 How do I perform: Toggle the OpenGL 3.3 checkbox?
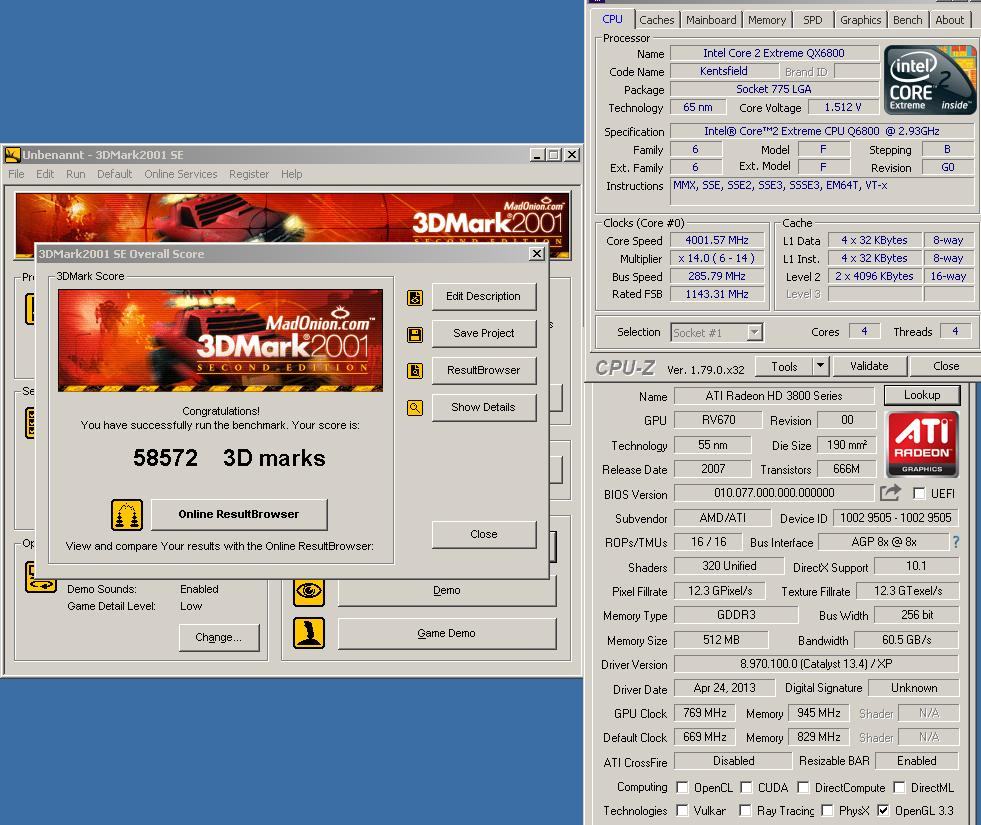pos(883,811)
